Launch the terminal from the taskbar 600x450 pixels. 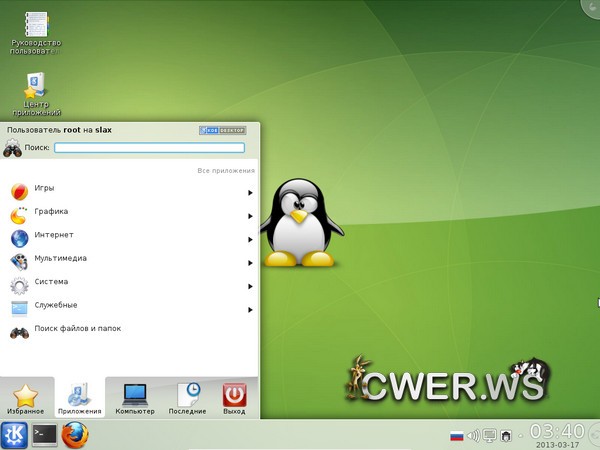(44, 435)
